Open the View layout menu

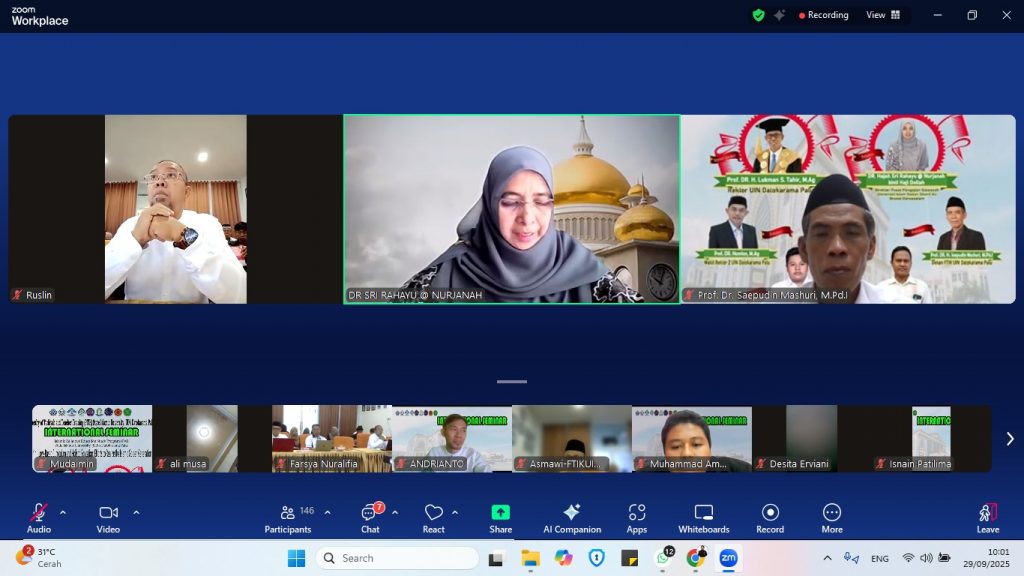[882, 15]
